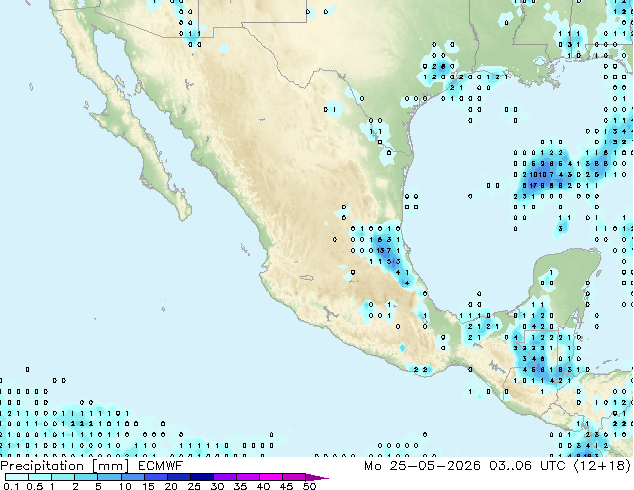Click the 15–20 mm blue legend swatch
Image resolution: width=634 pixels, height=490 pixels.
click(x=156, y=477)
